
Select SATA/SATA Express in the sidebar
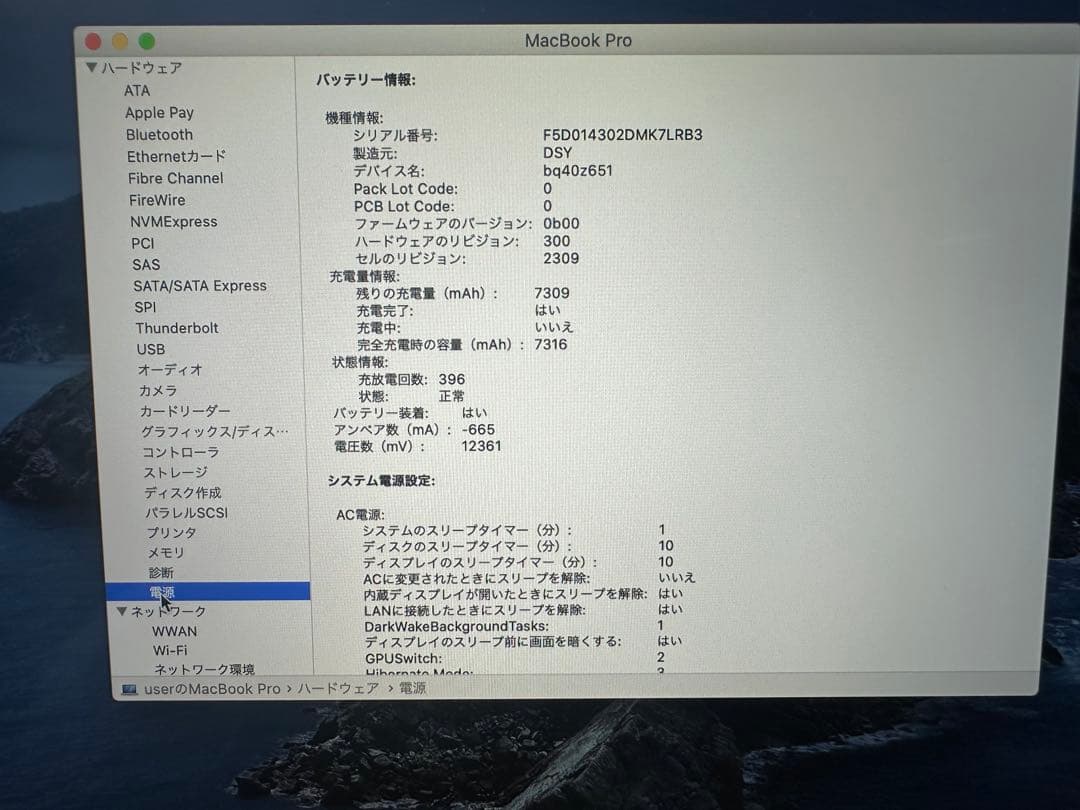pos(200,285)
